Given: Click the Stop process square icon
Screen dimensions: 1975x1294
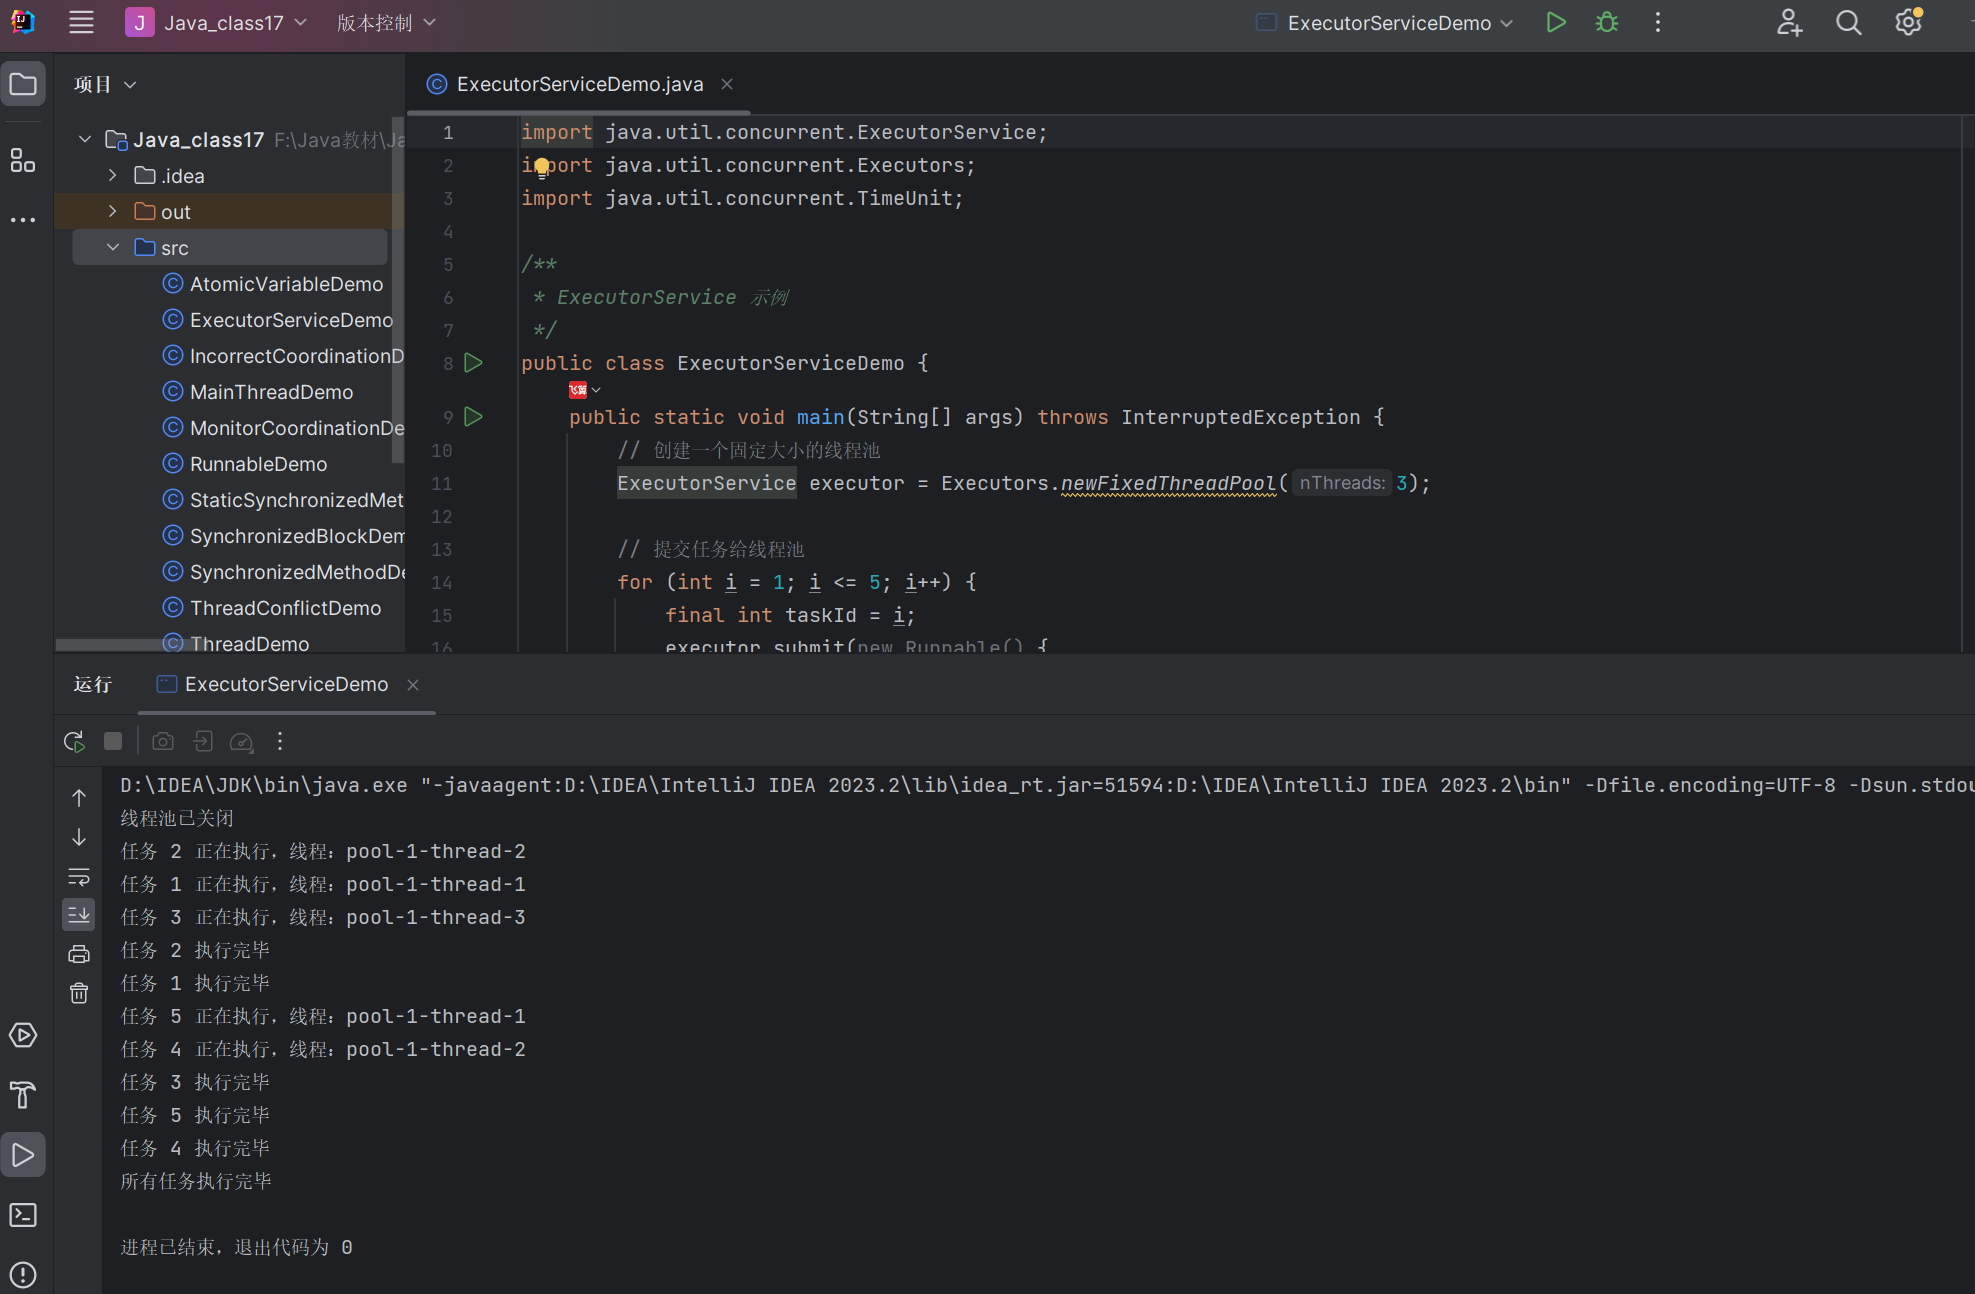Looking at the screenshot, I should point(113,741).
